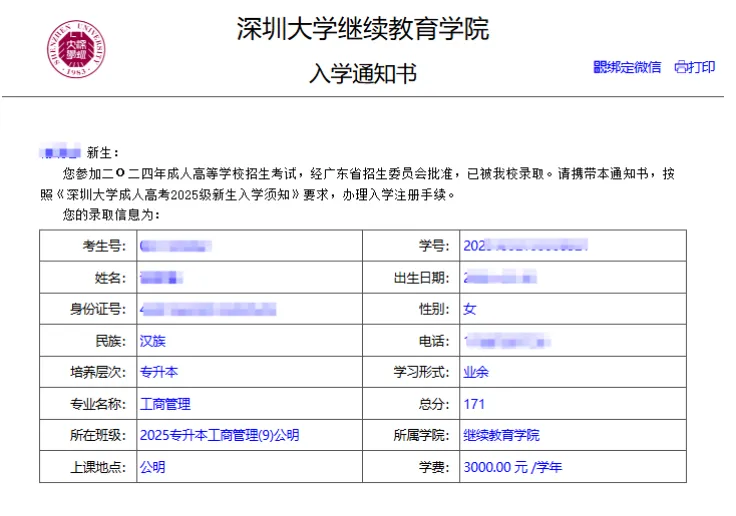
Task: Click the 培养层次: label
Action: tap(98, 372)
